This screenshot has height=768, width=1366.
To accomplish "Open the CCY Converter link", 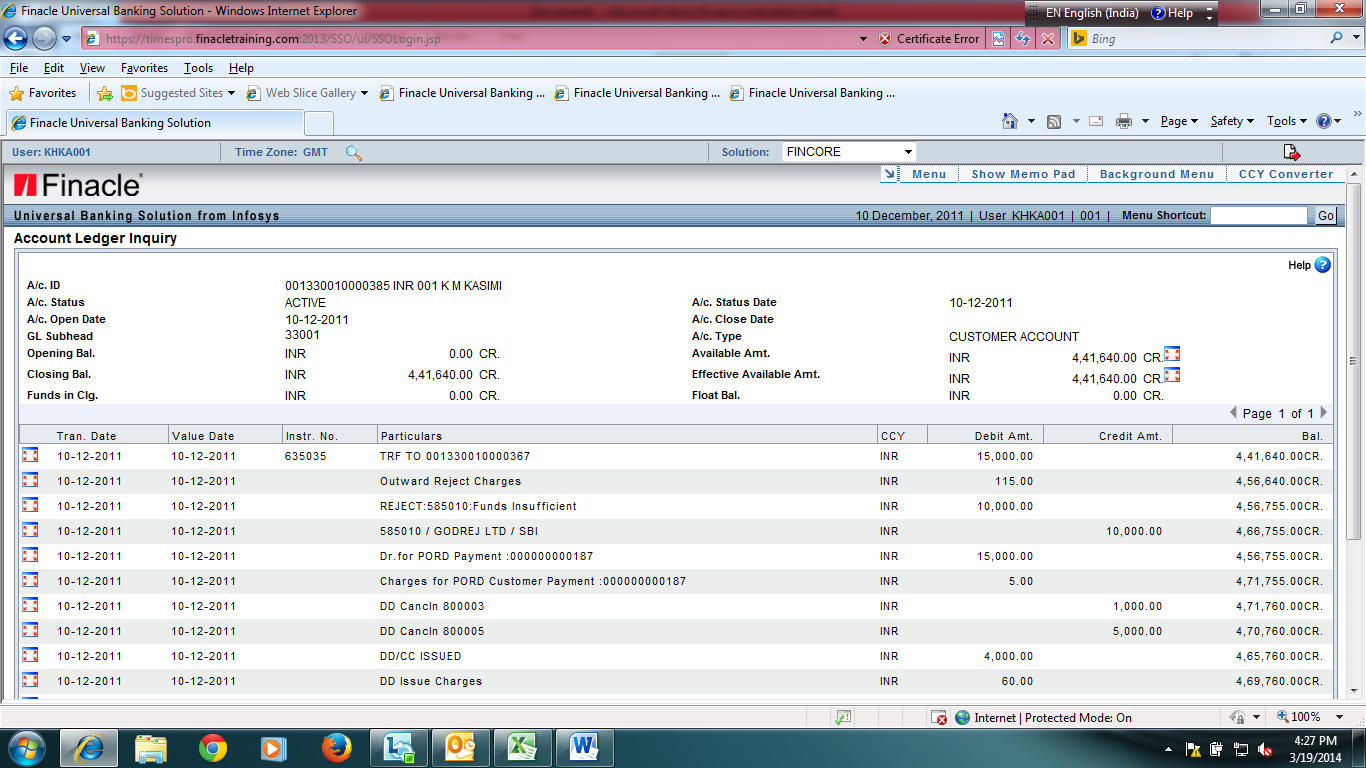I will 1286,174.
